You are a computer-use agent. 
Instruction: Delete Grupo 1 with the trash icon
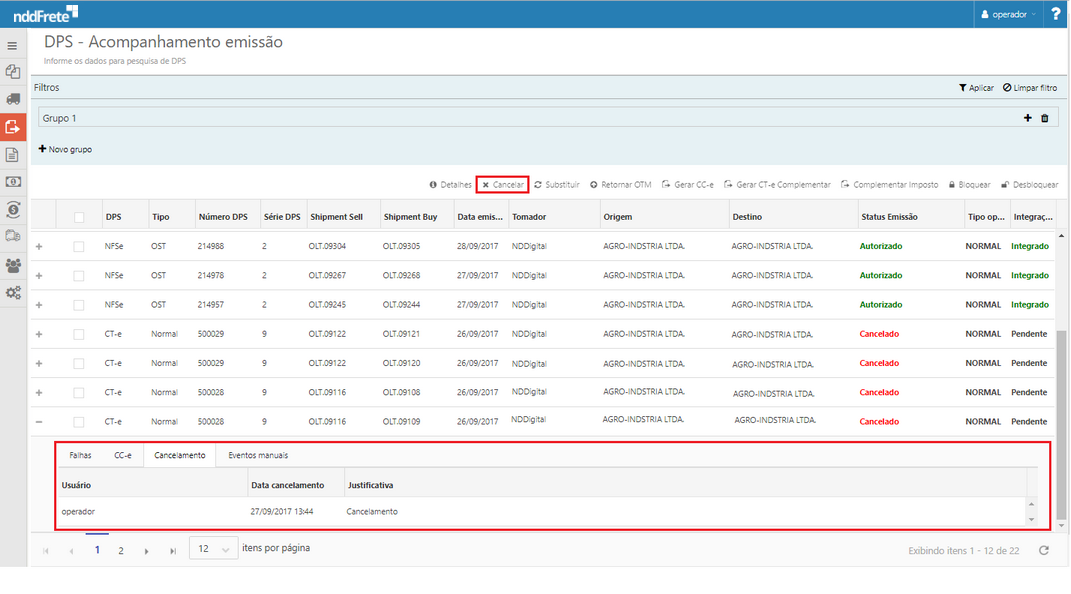[1045, 118]
